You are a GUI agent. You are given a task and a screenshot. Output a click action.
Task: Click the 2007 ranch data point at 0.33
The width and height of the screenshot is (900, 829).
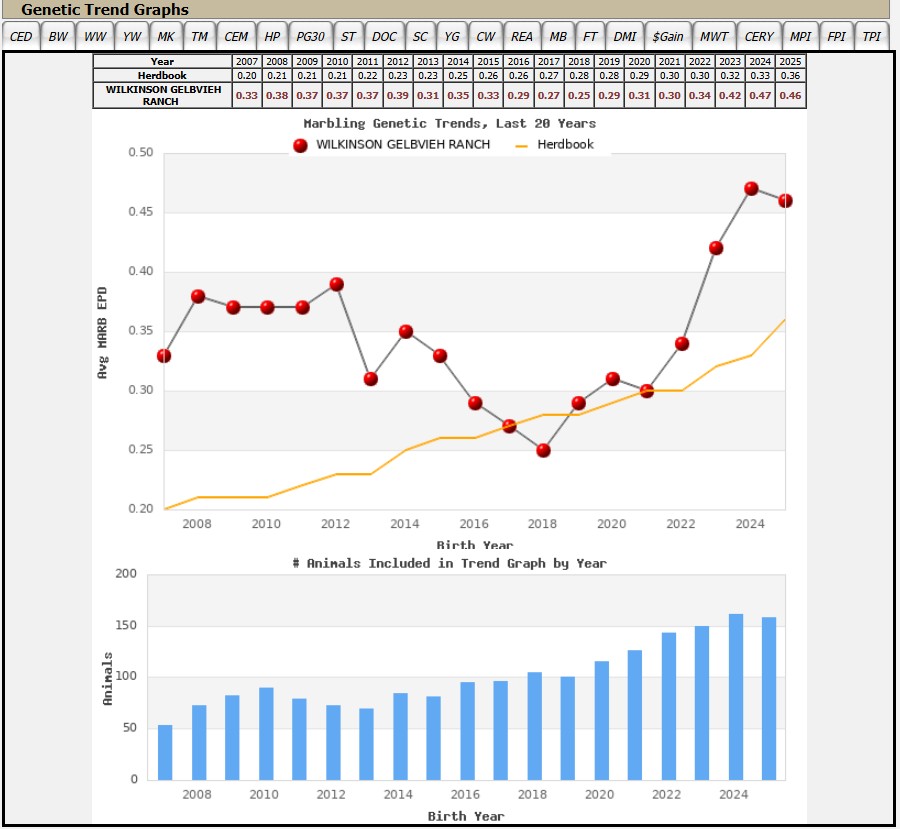[164, 356]
